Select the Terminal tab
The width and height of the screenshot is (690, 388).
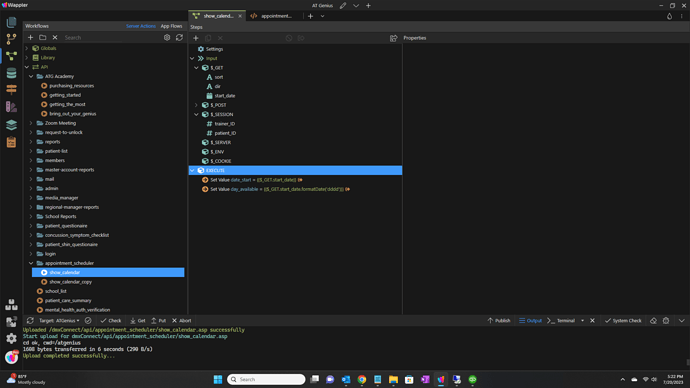coord(562,321)
